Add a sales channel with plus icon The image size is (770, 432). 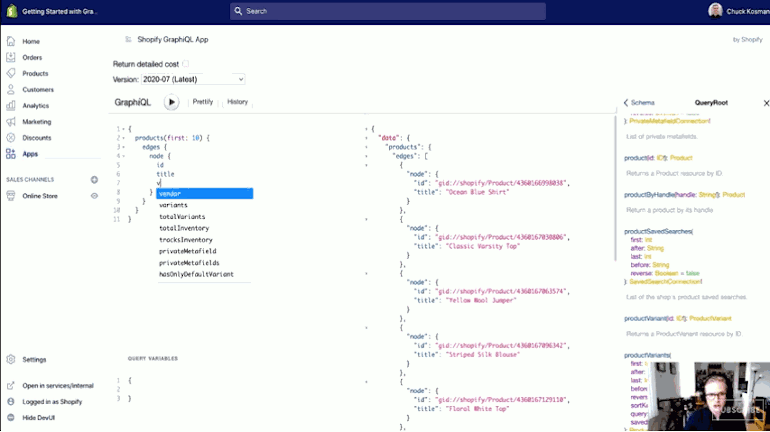(x=95, y=180)
